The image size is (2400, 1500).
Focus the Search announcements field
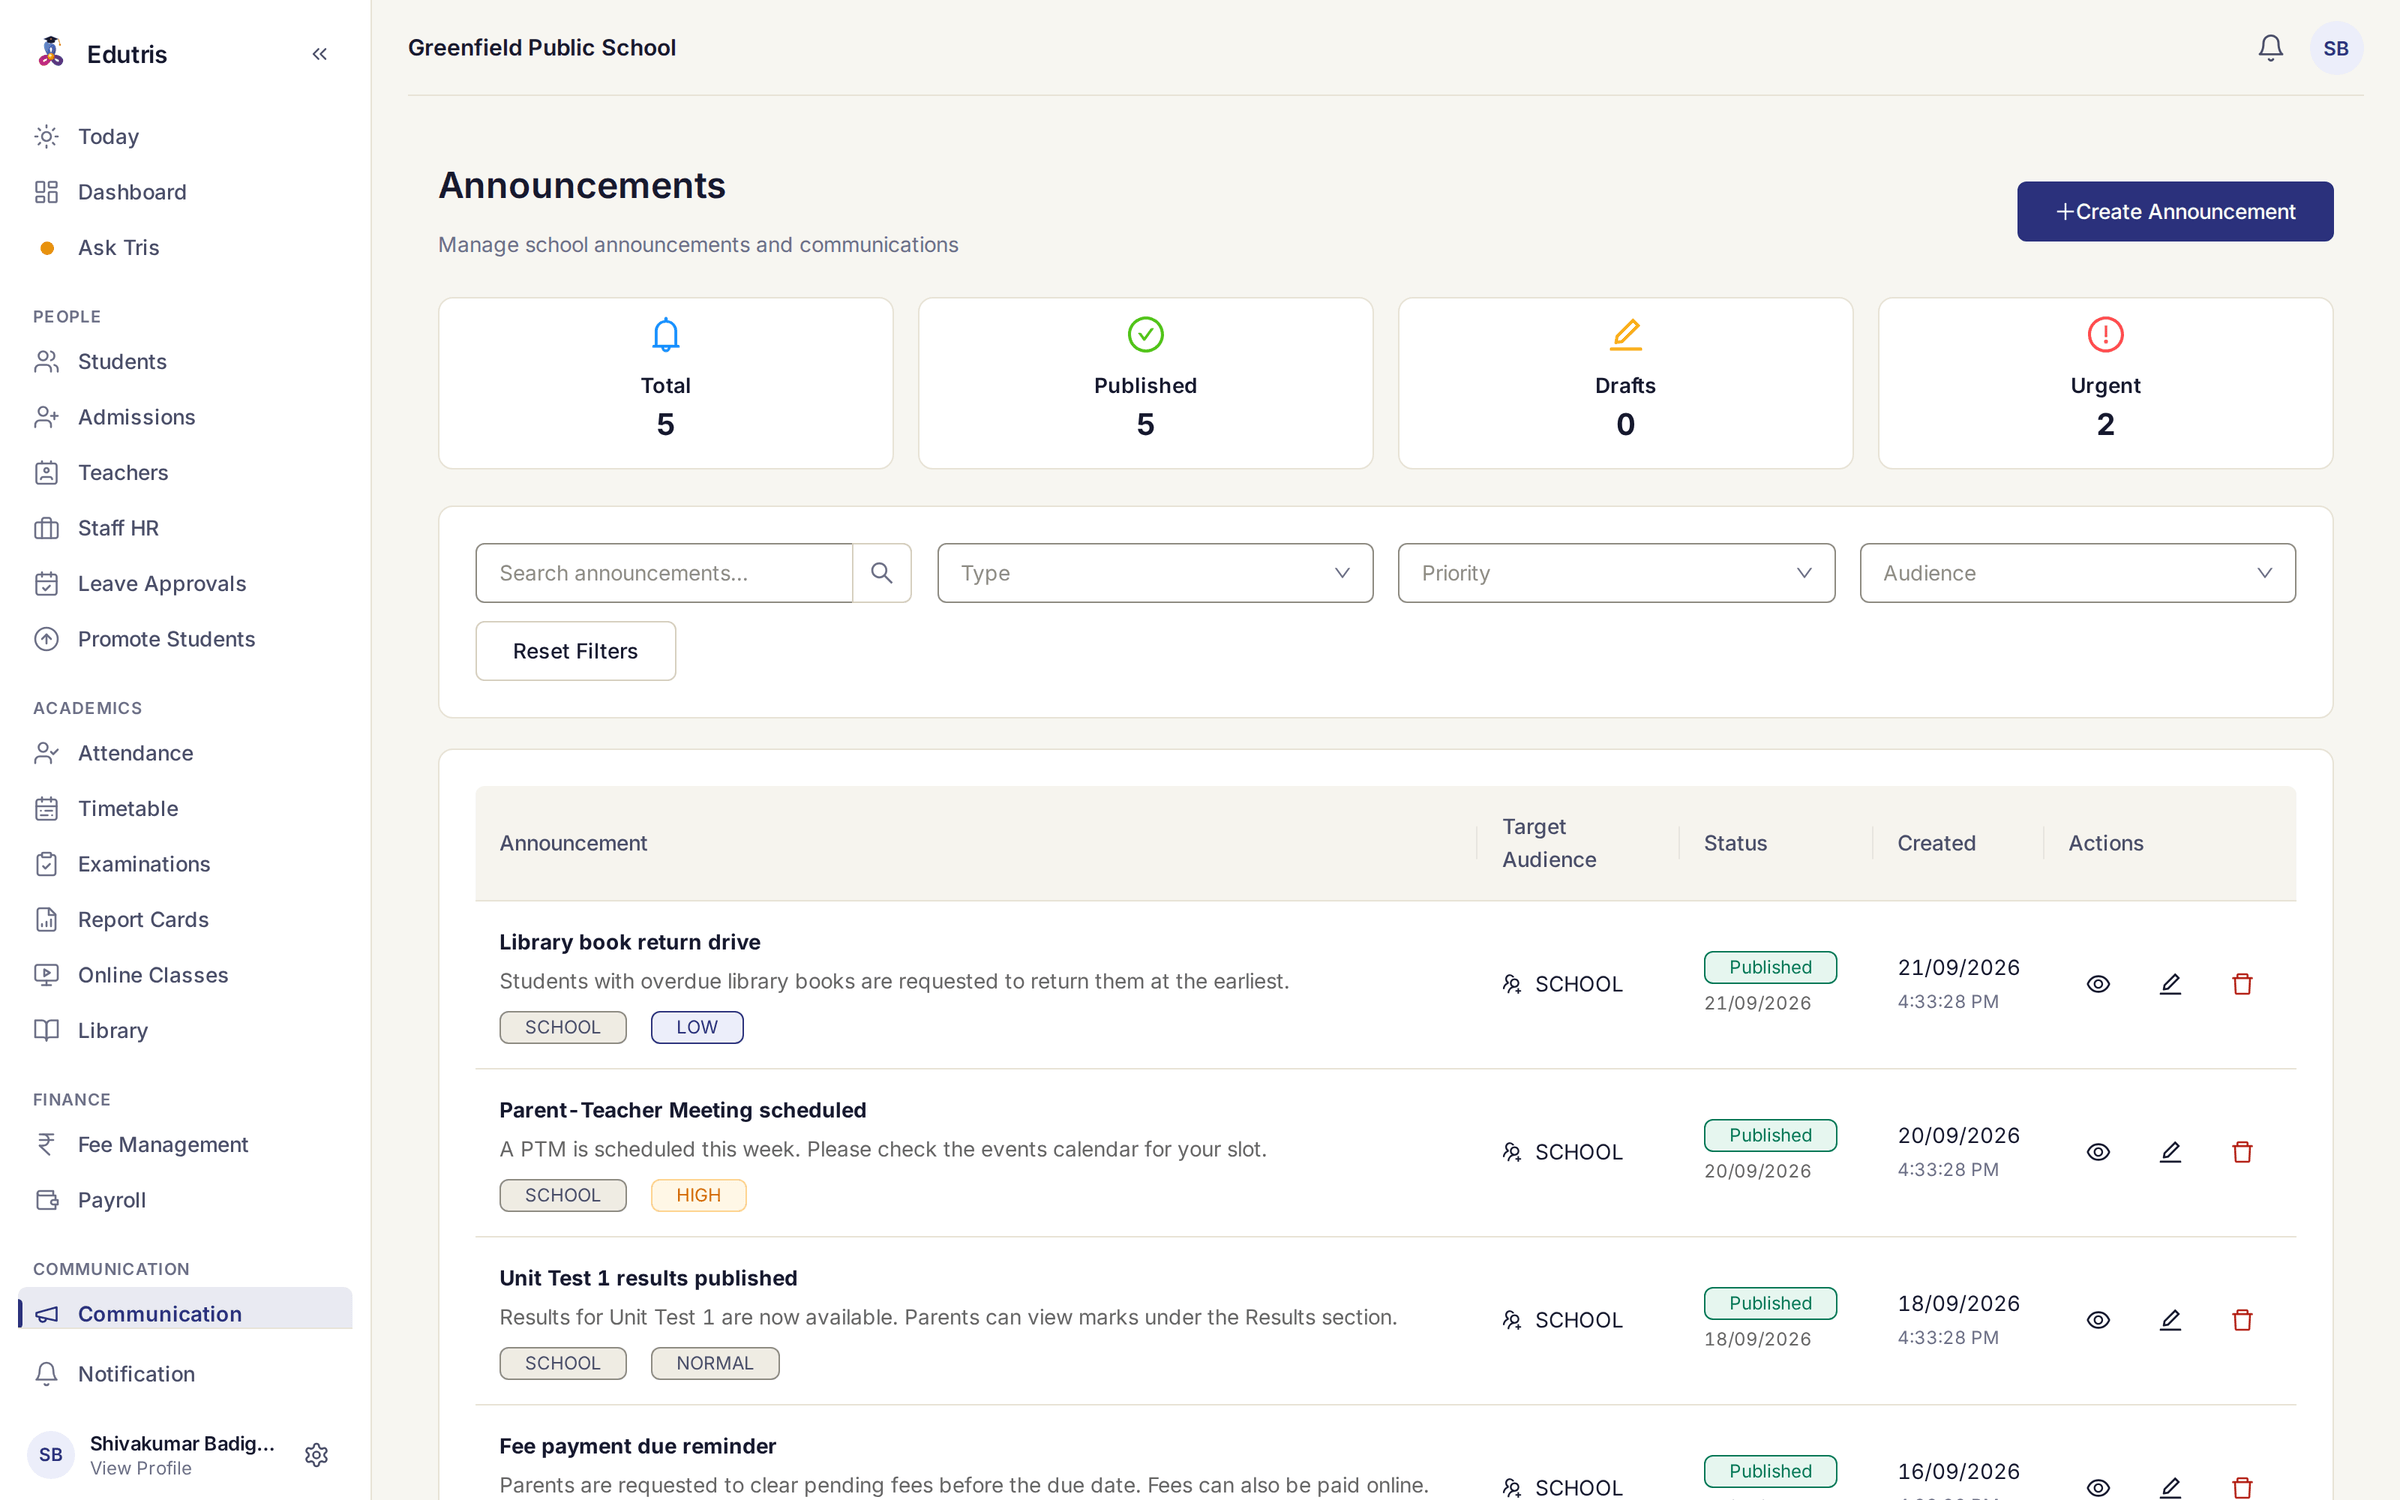[664, 573]
